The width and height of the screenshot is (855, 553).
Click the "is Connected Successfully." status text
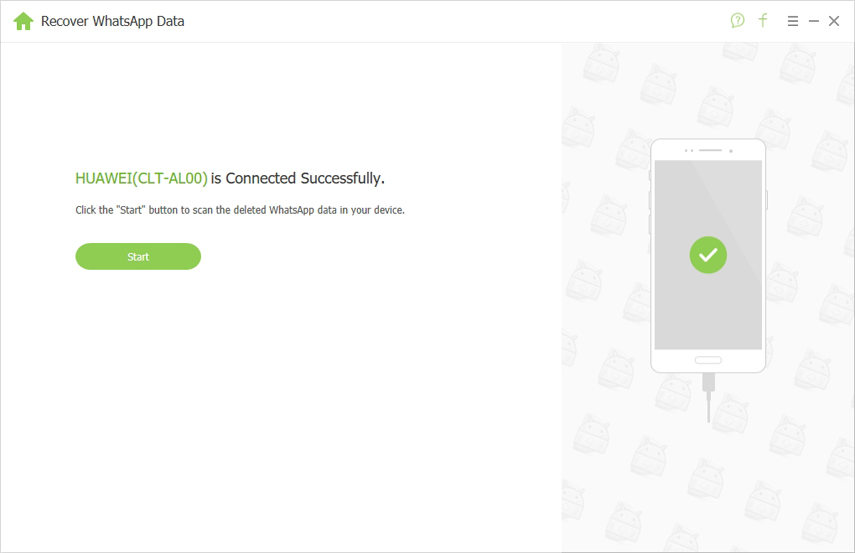tap(298, 178)
